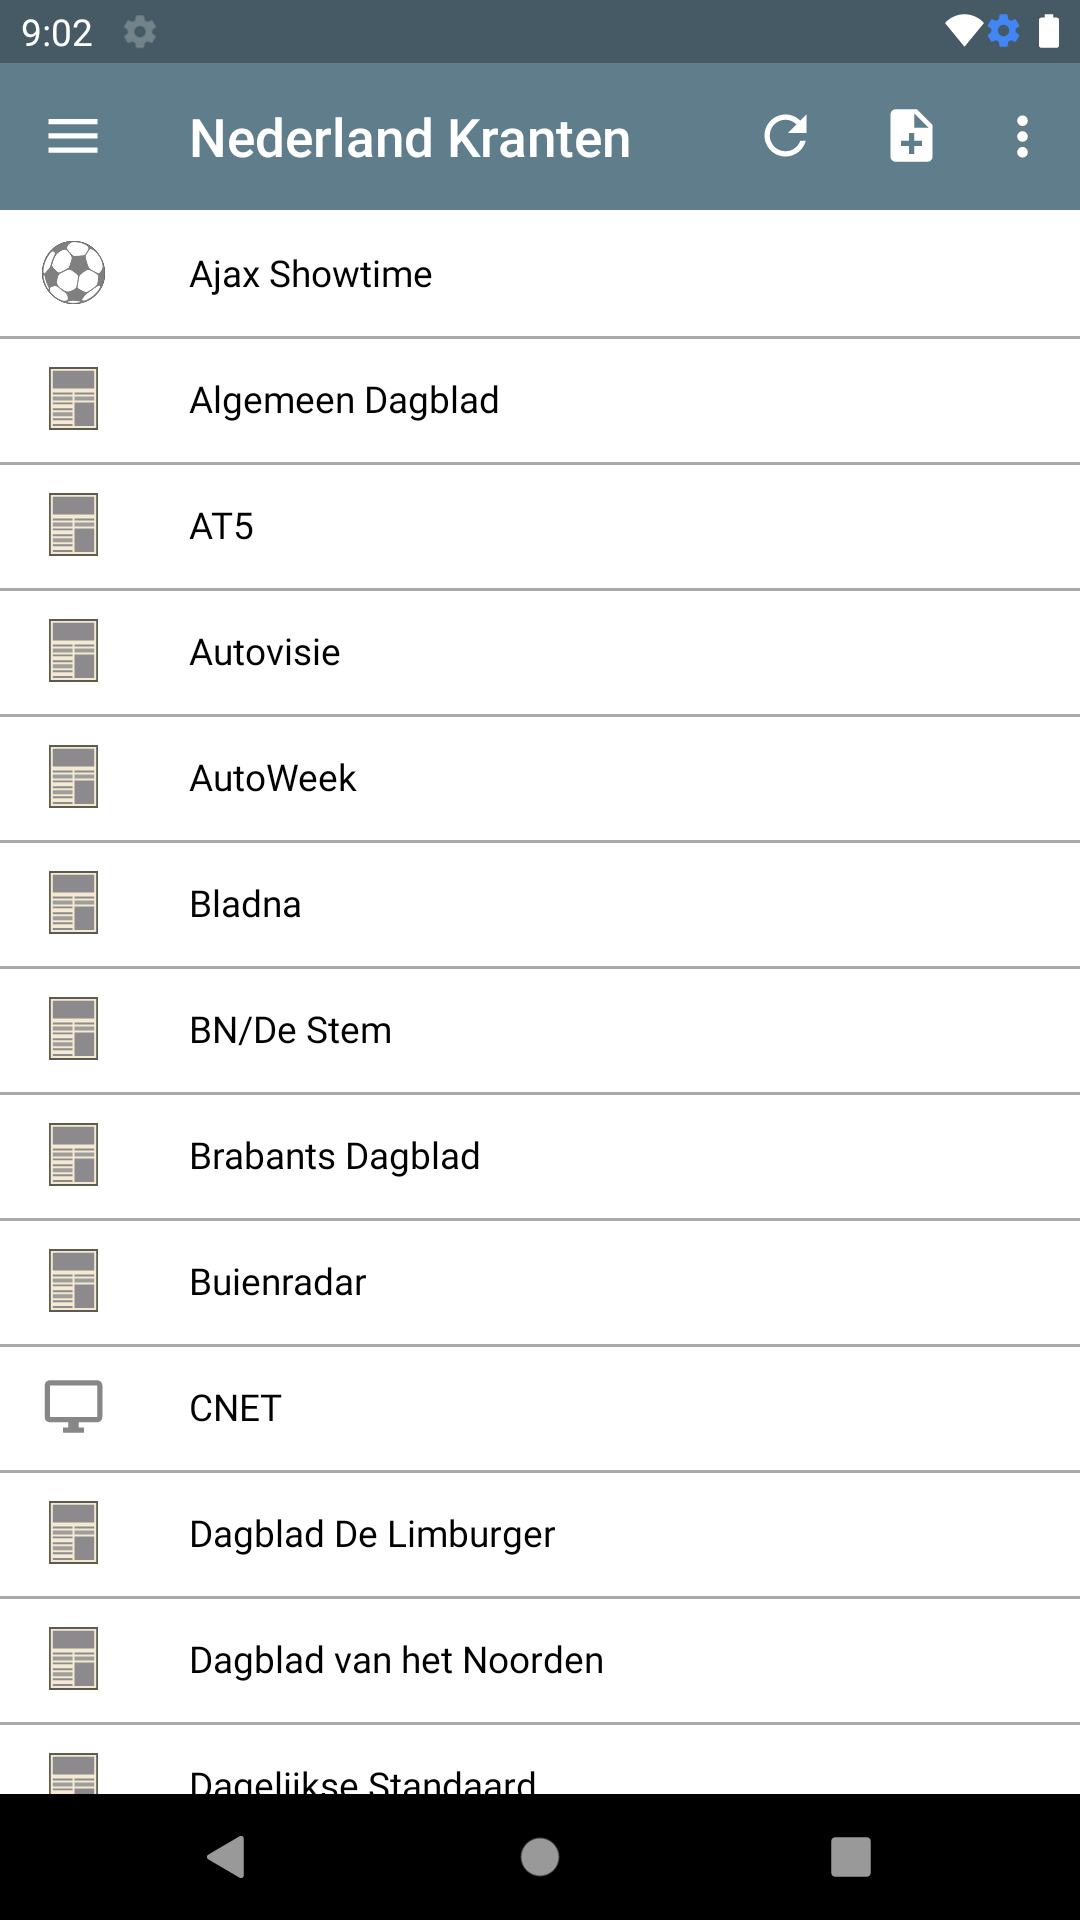Viewport: 1080px width, 1920px height.
Task: Open Dagblad De Limburger
Action: pos(372,1534)
